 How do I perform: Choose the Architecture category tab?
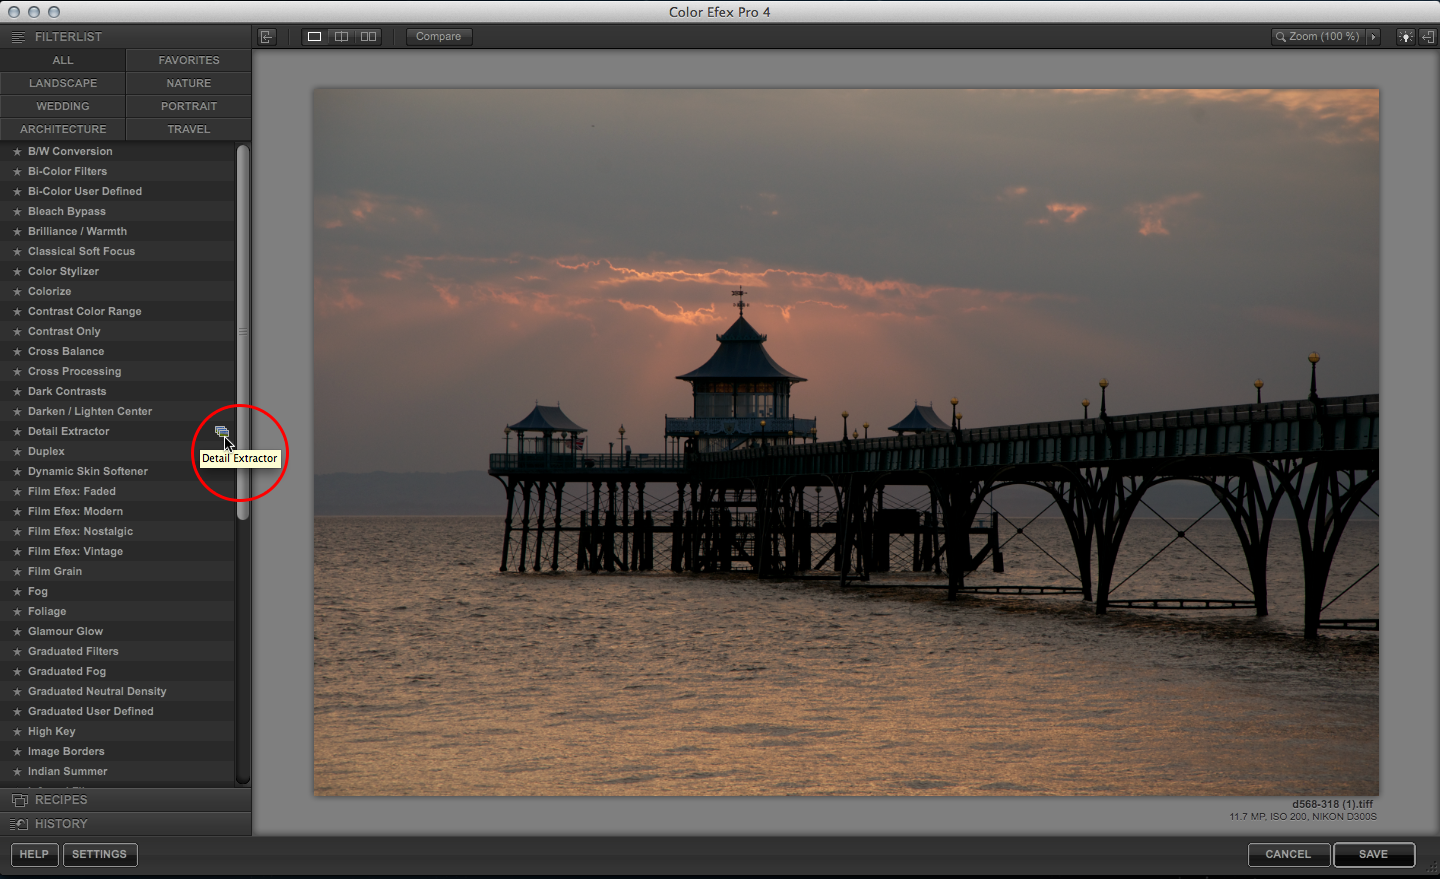pyautogui.click(x=63, y=129)
